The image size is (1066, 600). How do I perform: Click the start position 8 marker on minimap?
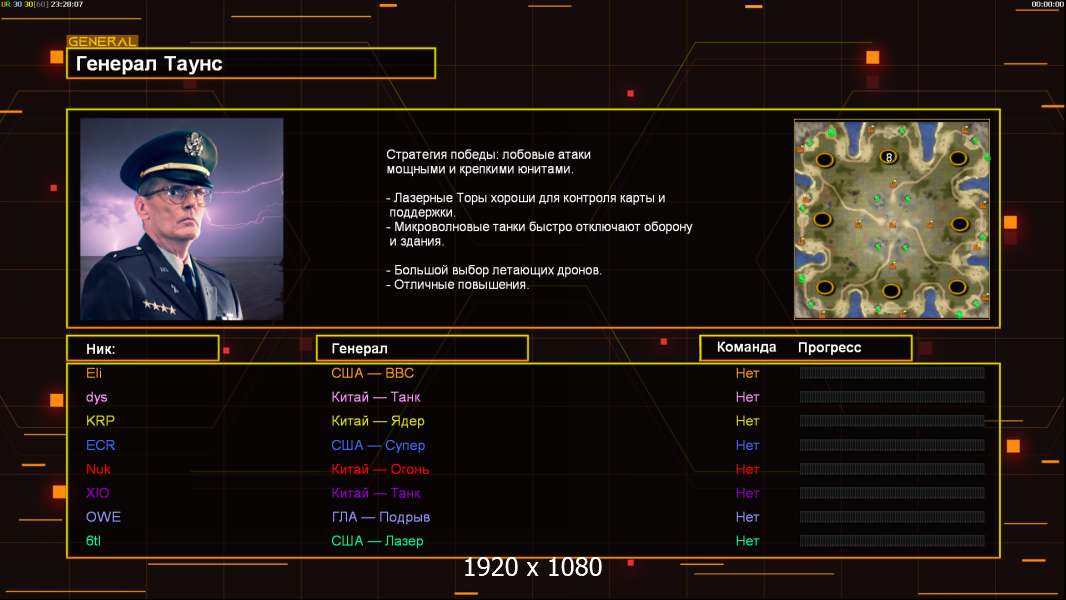[x=887, y=157]
